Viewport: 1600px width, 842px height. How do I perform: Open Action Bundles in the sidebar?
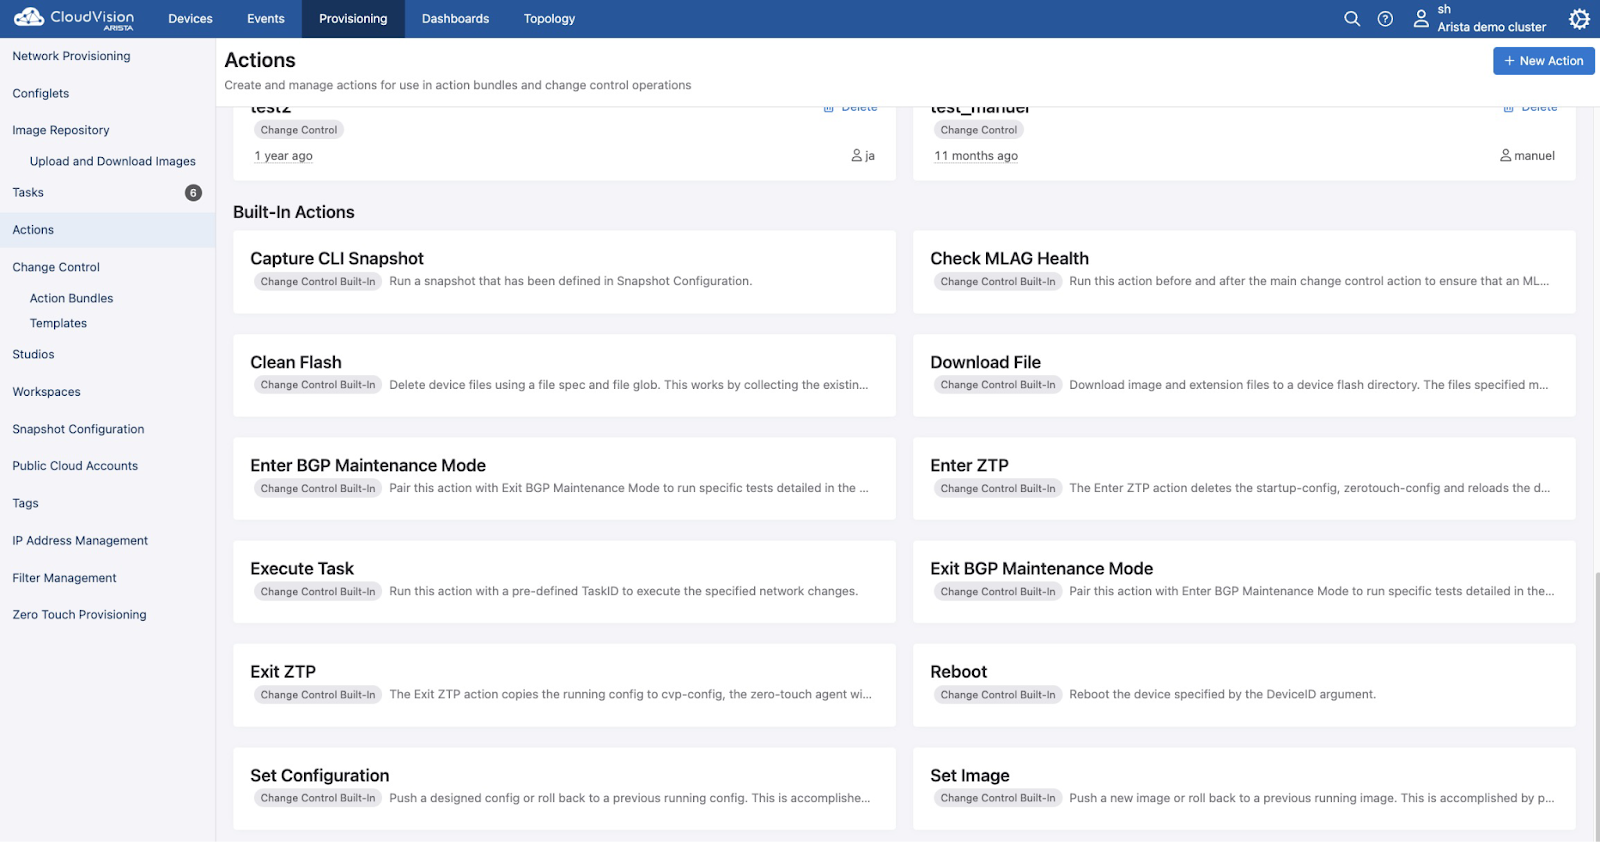pyautogui.click(x=71, y=298)
